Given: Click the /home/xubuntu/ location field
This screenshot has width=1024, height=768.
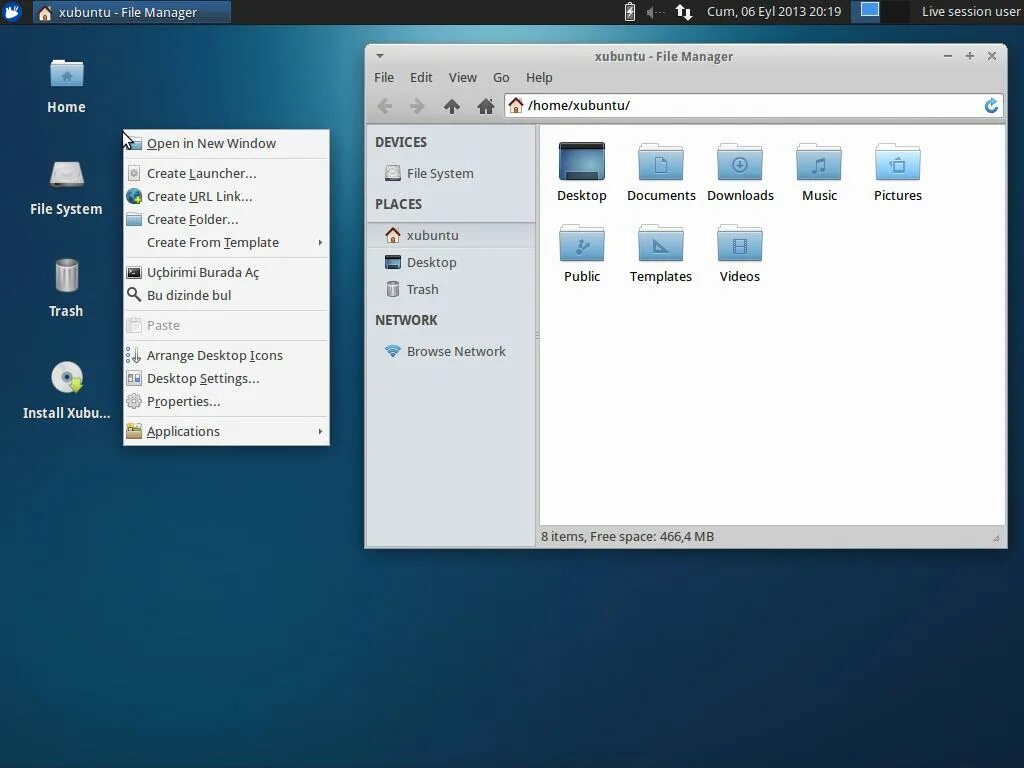Looking at the screenshot, I should pyautogui.click(x=753, y=106).
